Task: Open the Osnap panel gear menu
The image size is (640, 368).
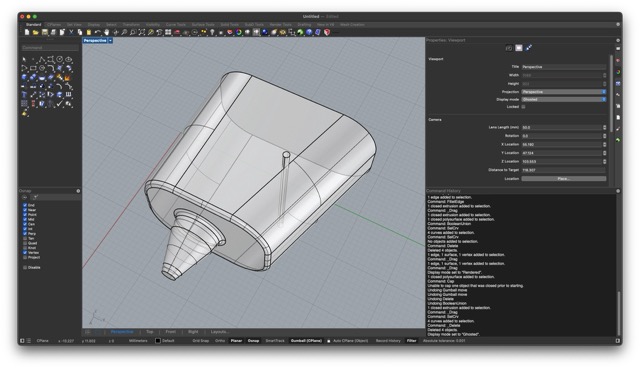Action: pyautogui.click(x=78, y=191)
